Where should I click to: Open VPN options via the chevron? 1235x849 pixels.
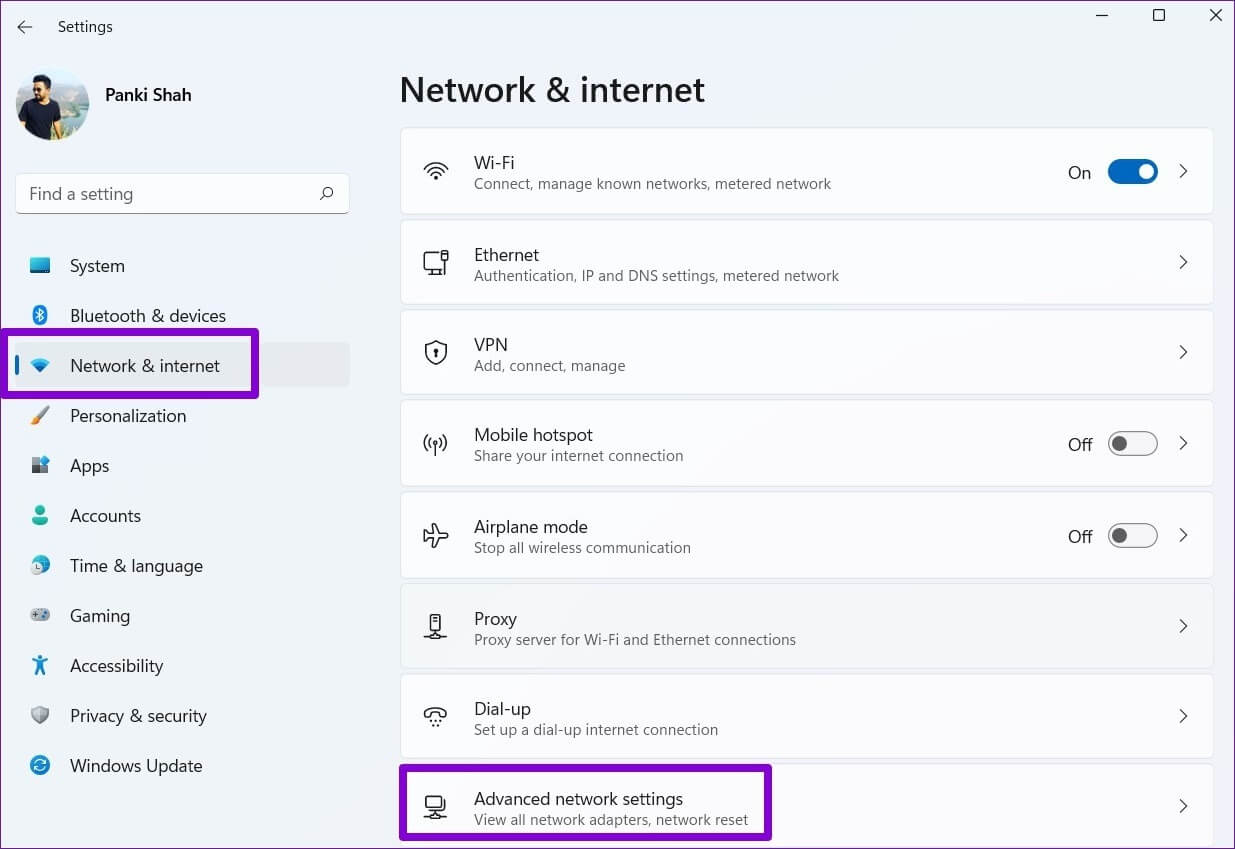click(x=1183, y=353)
